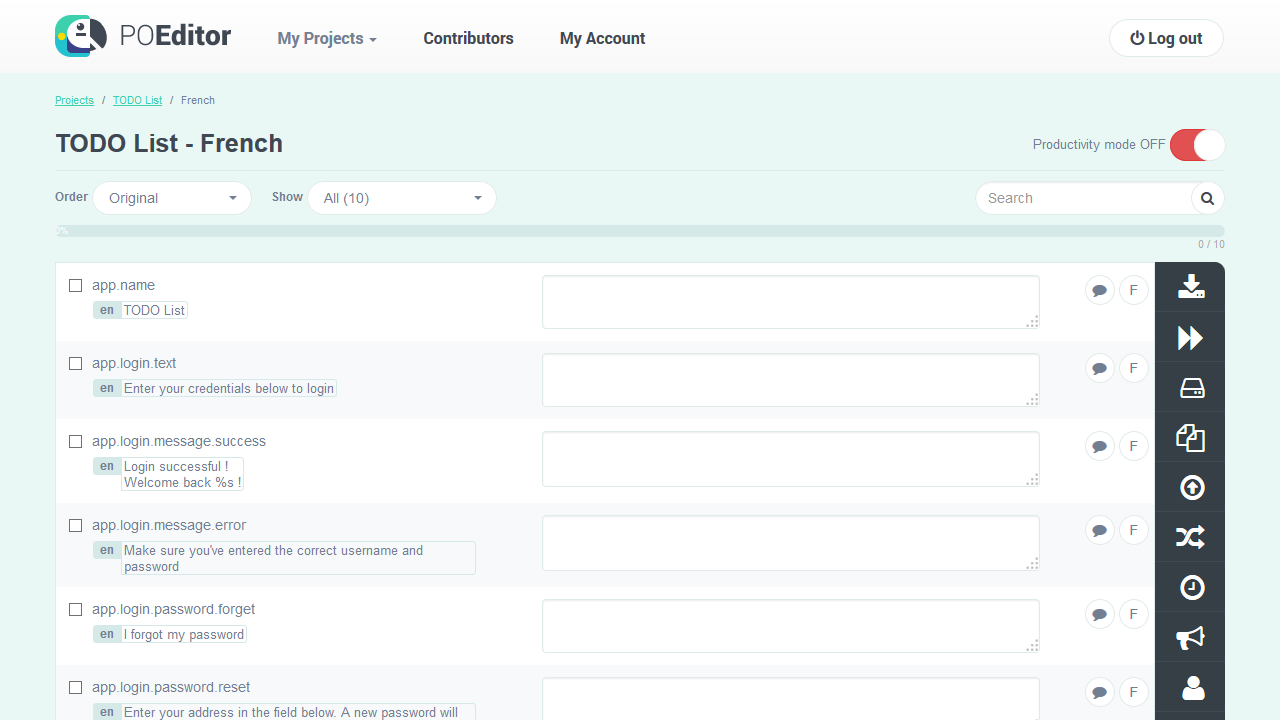Viewport: 1280px width, 720px height.
Task: Click the shuffle arrows sidebar icon
Action: (1190, 537)
